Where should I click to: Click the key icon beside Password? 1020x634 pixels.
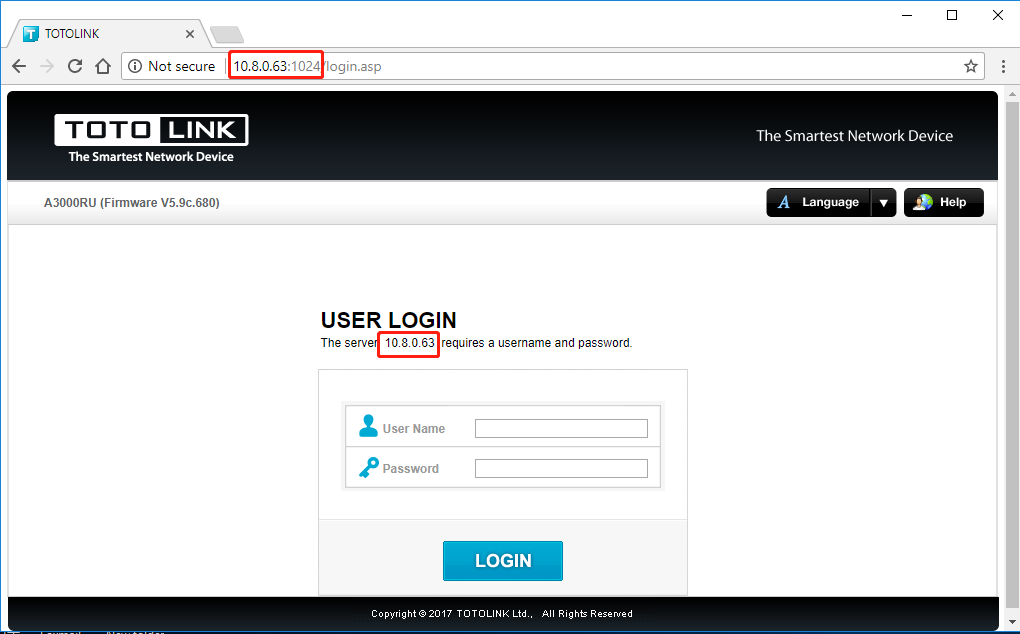click(x=368, y=467)
